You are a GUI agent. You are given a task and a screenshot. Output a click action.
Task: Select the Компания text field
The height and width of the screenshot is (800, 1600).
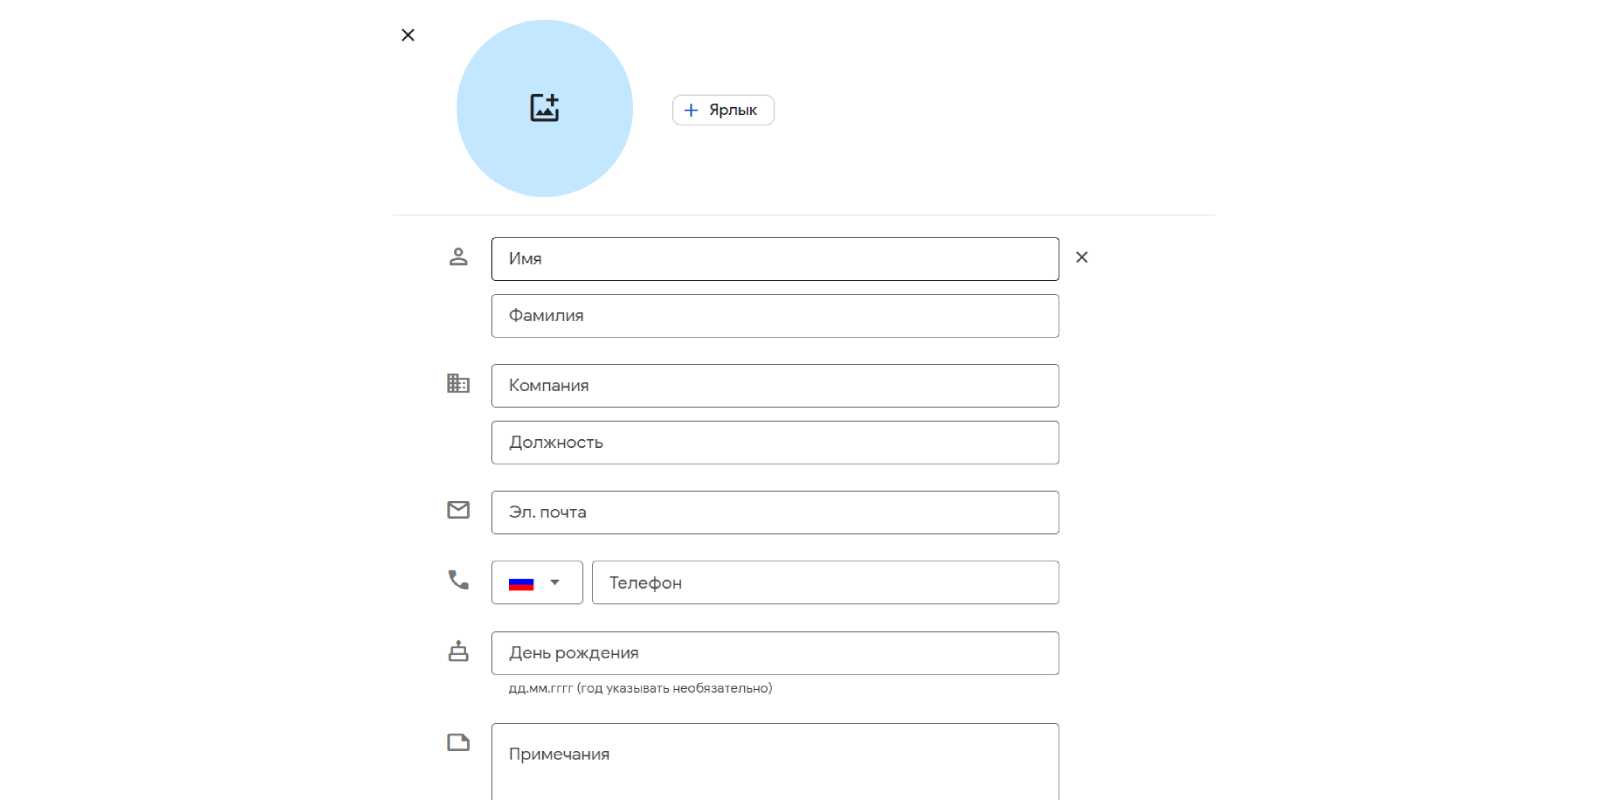[774, 386]
